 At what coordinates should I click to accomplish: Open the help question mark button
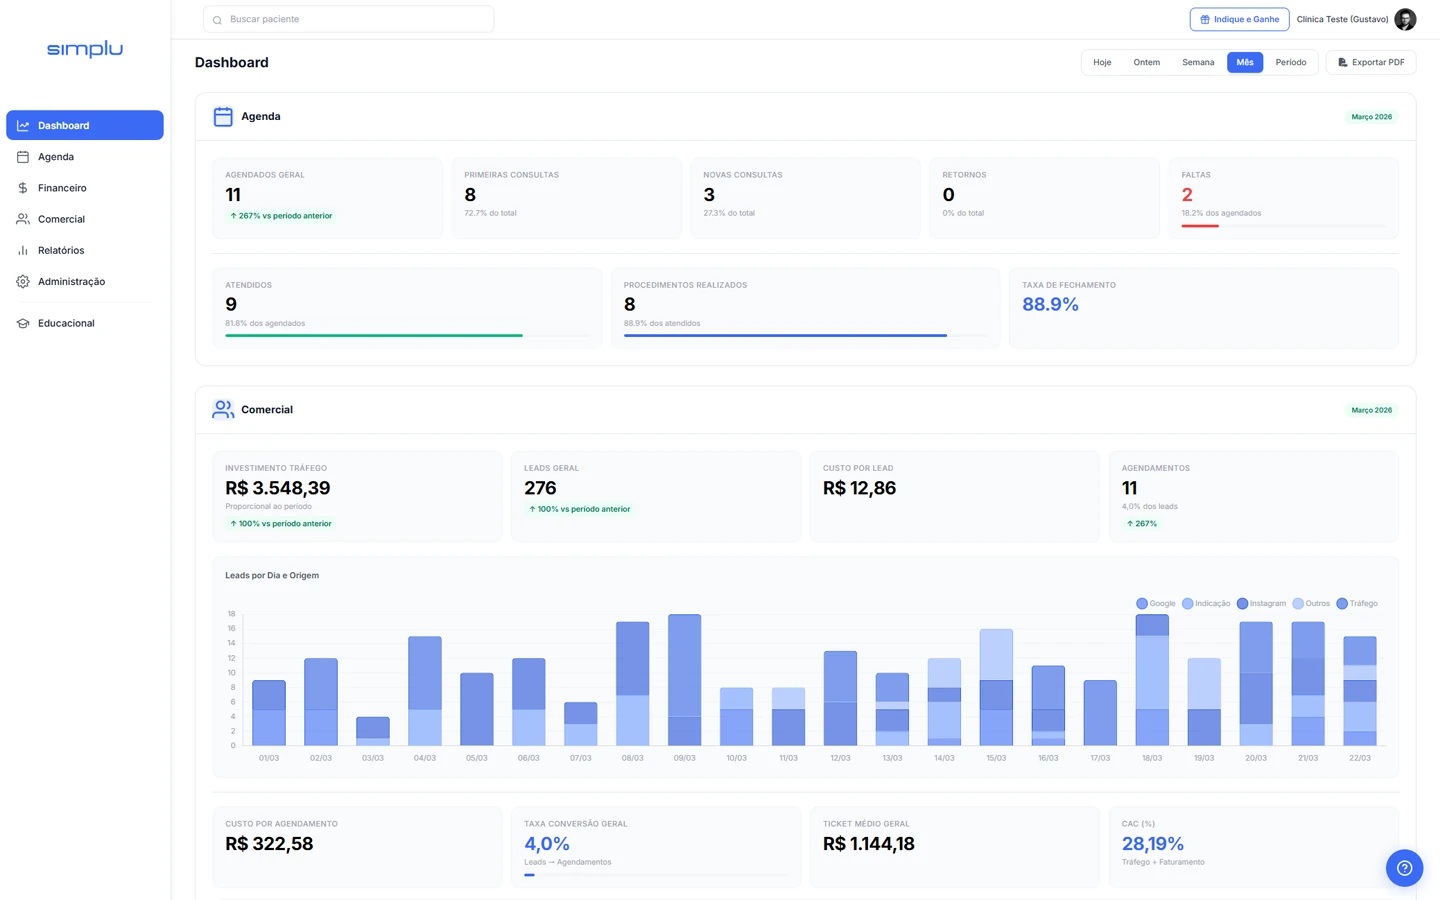click(x=1404, y=868)
